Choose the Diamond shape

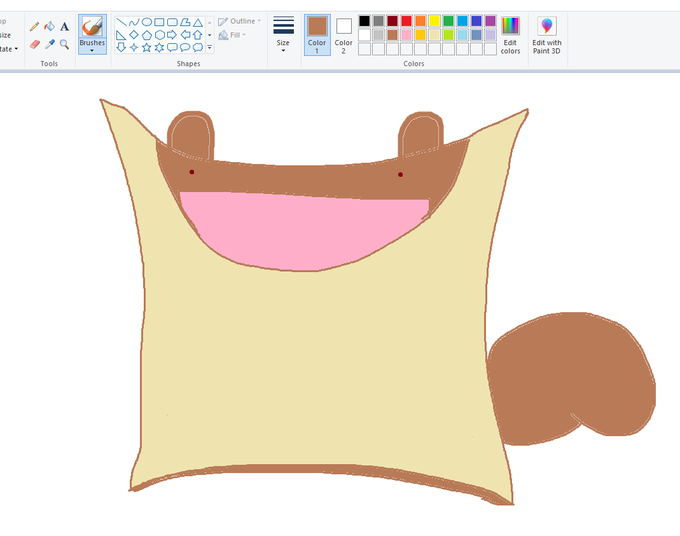point(134,35)
